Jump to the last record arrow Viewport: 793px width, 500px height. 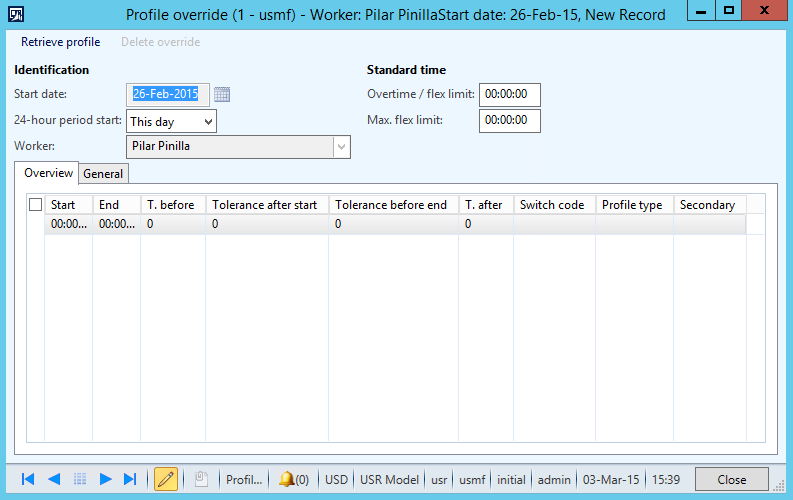click(x=130, y=479)
